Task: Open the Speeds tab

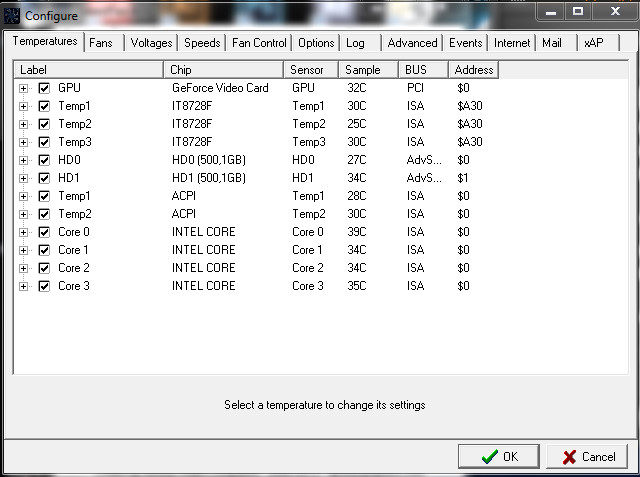Action: click(x=202, y=43)
